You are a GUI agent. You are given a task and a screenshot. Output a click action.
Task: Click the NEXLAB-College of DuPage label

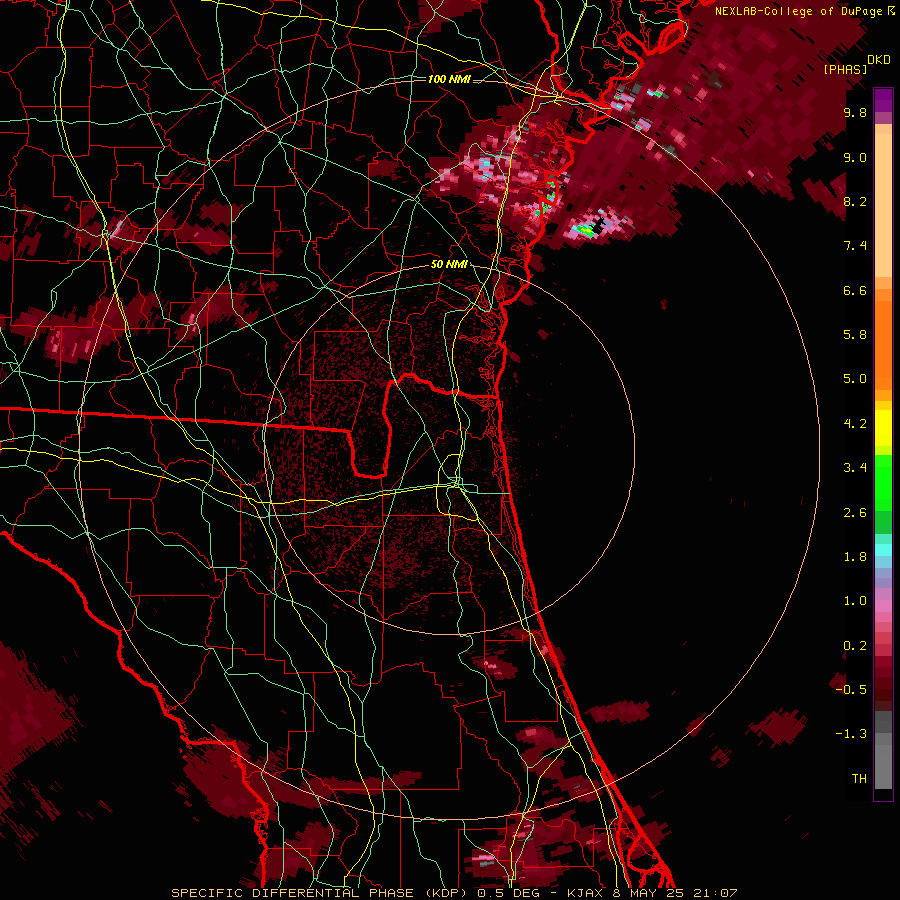(800, 11)
